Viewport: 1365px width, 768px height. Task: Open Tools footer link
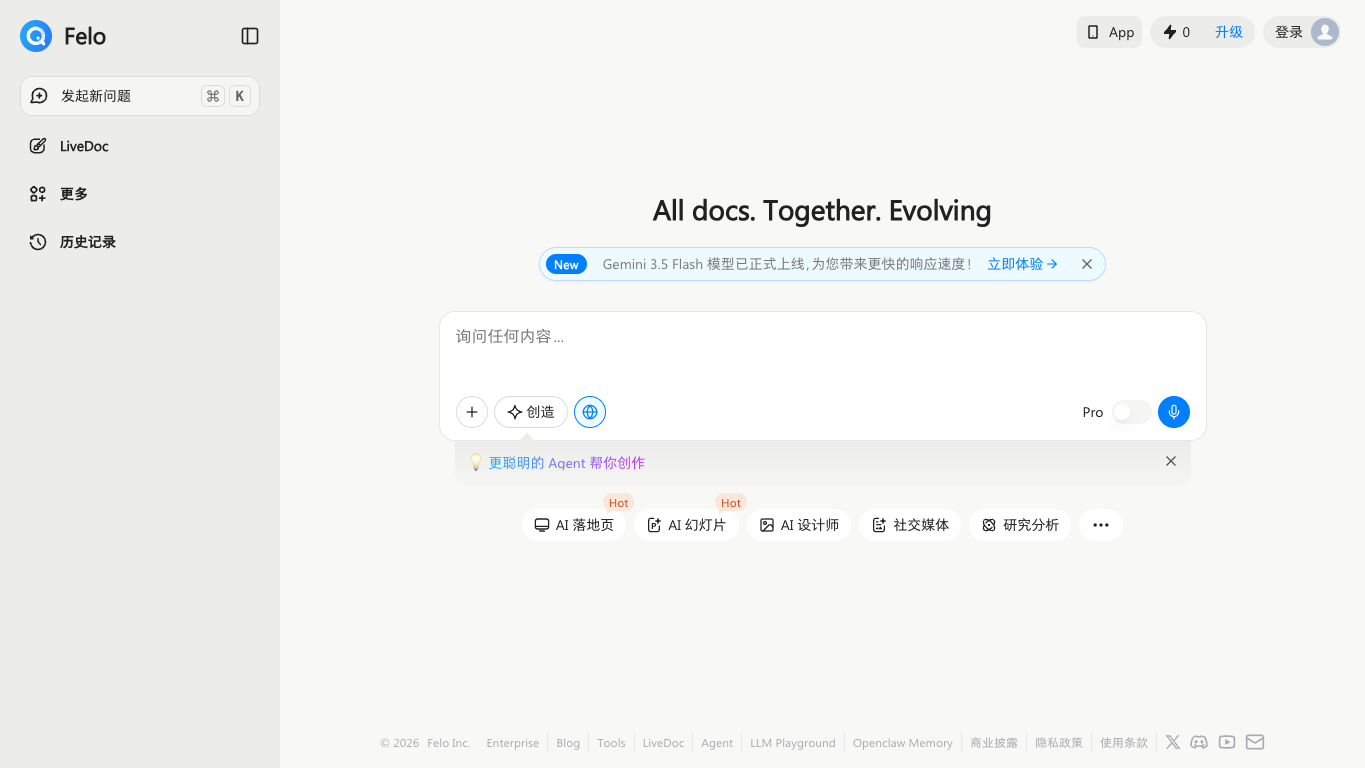611,743
